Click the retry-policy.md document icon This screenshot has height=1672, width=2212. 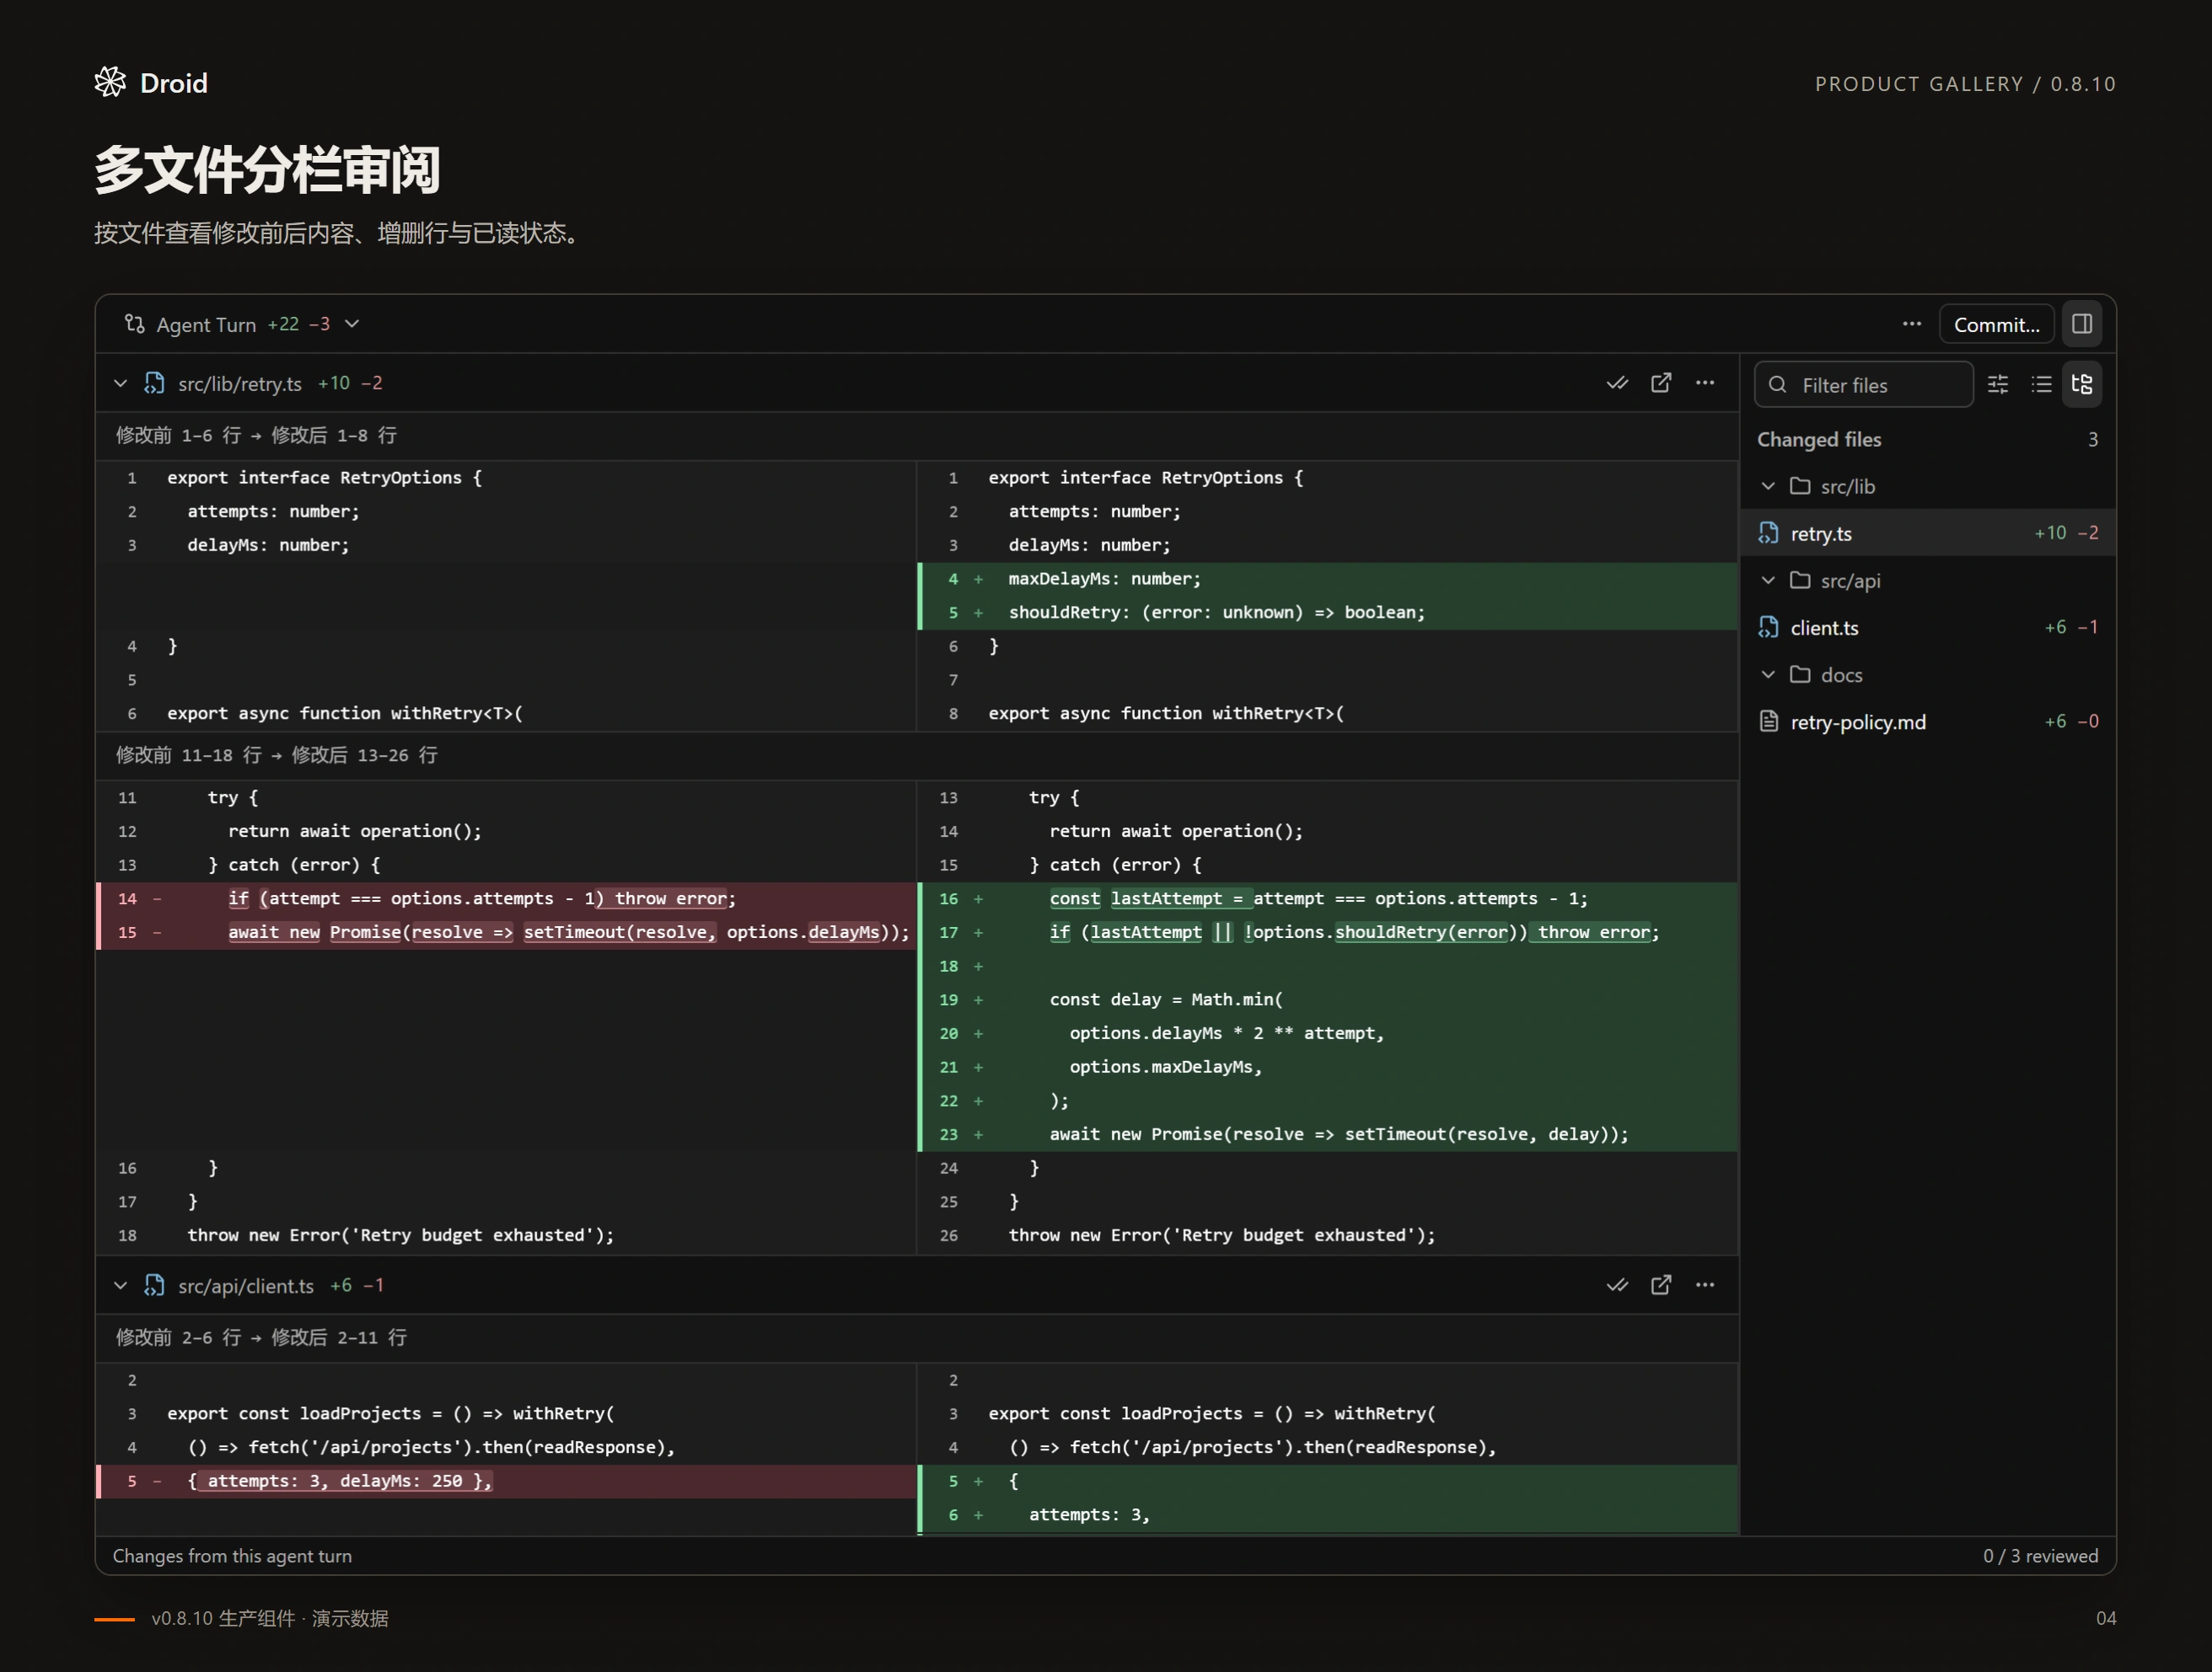1769,721
